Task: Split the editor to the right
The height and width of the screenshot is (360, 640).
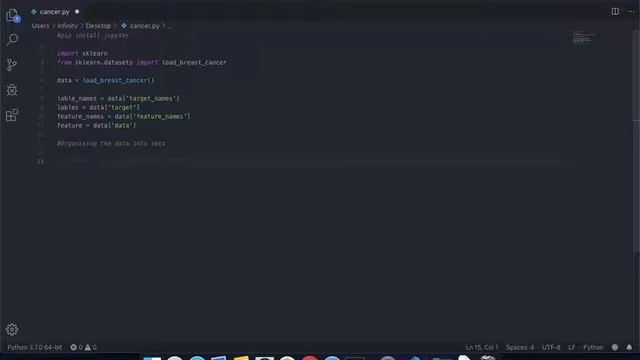Action: coord(615,11)
